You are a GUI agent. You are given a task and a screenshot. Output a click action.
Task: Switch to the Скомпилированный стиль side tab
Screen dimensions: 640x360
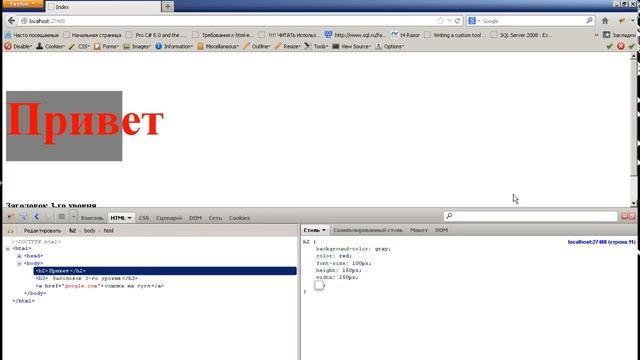tap(368, 230)
